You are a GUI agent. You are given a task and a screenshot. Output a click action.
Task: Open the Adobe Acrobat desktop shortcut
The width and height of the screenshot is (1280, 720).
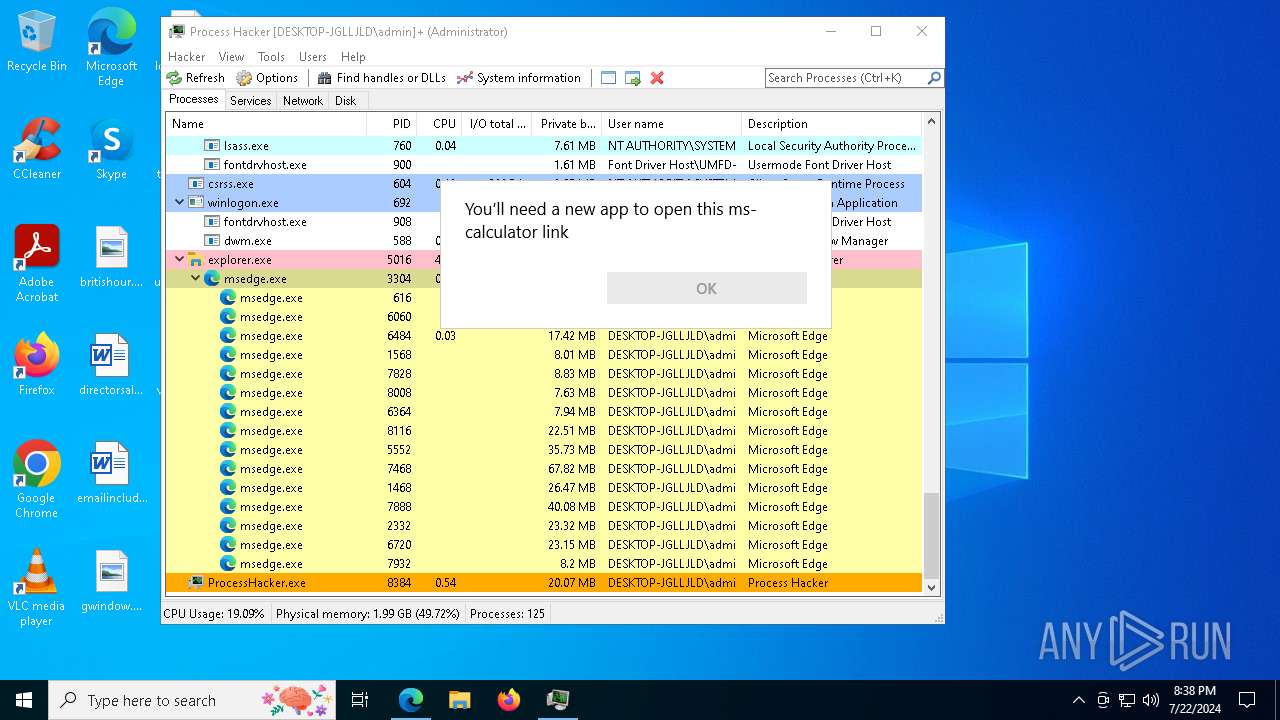pos(37,264)
